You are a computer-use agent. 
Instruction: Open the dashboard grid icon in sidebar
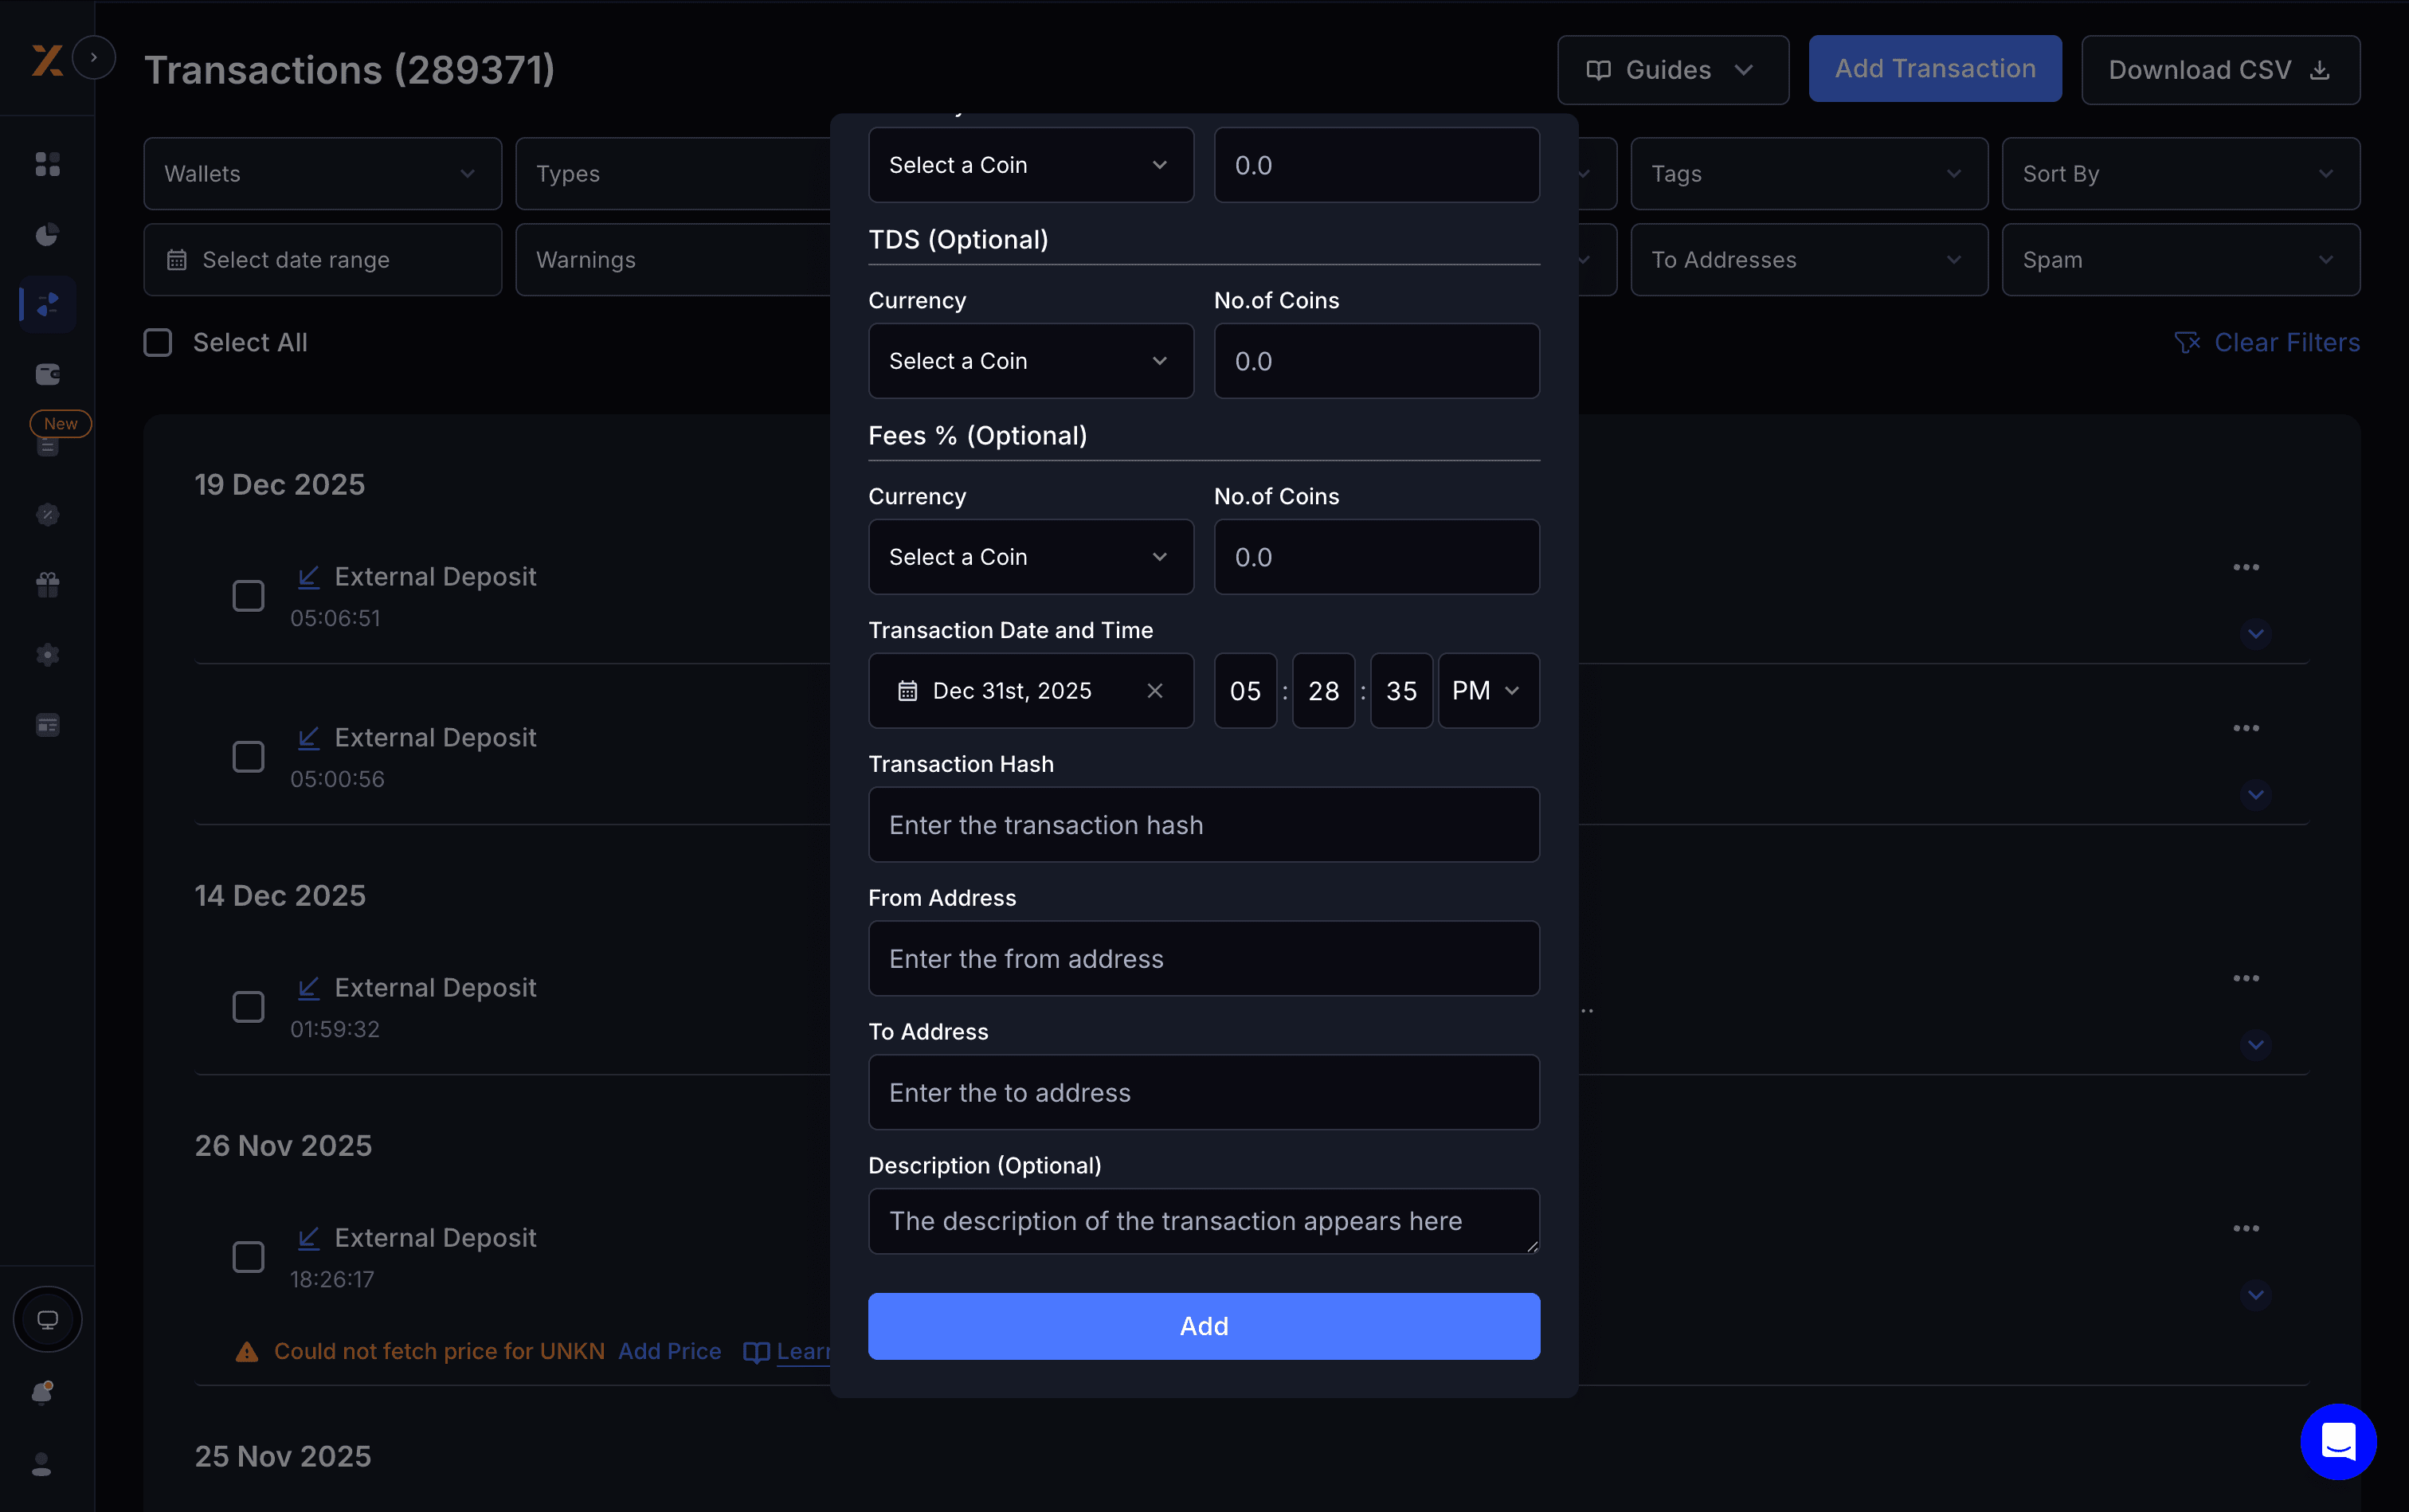[47, 164]
